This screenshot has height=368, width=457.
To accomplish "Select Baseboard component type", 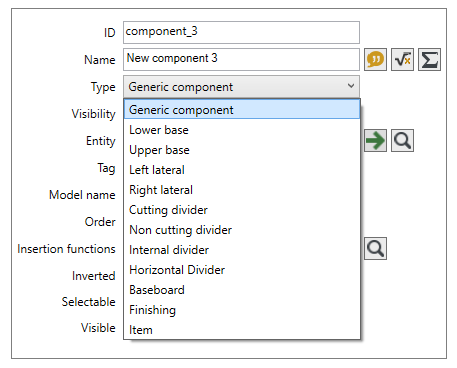I will [x=242, y=290].
